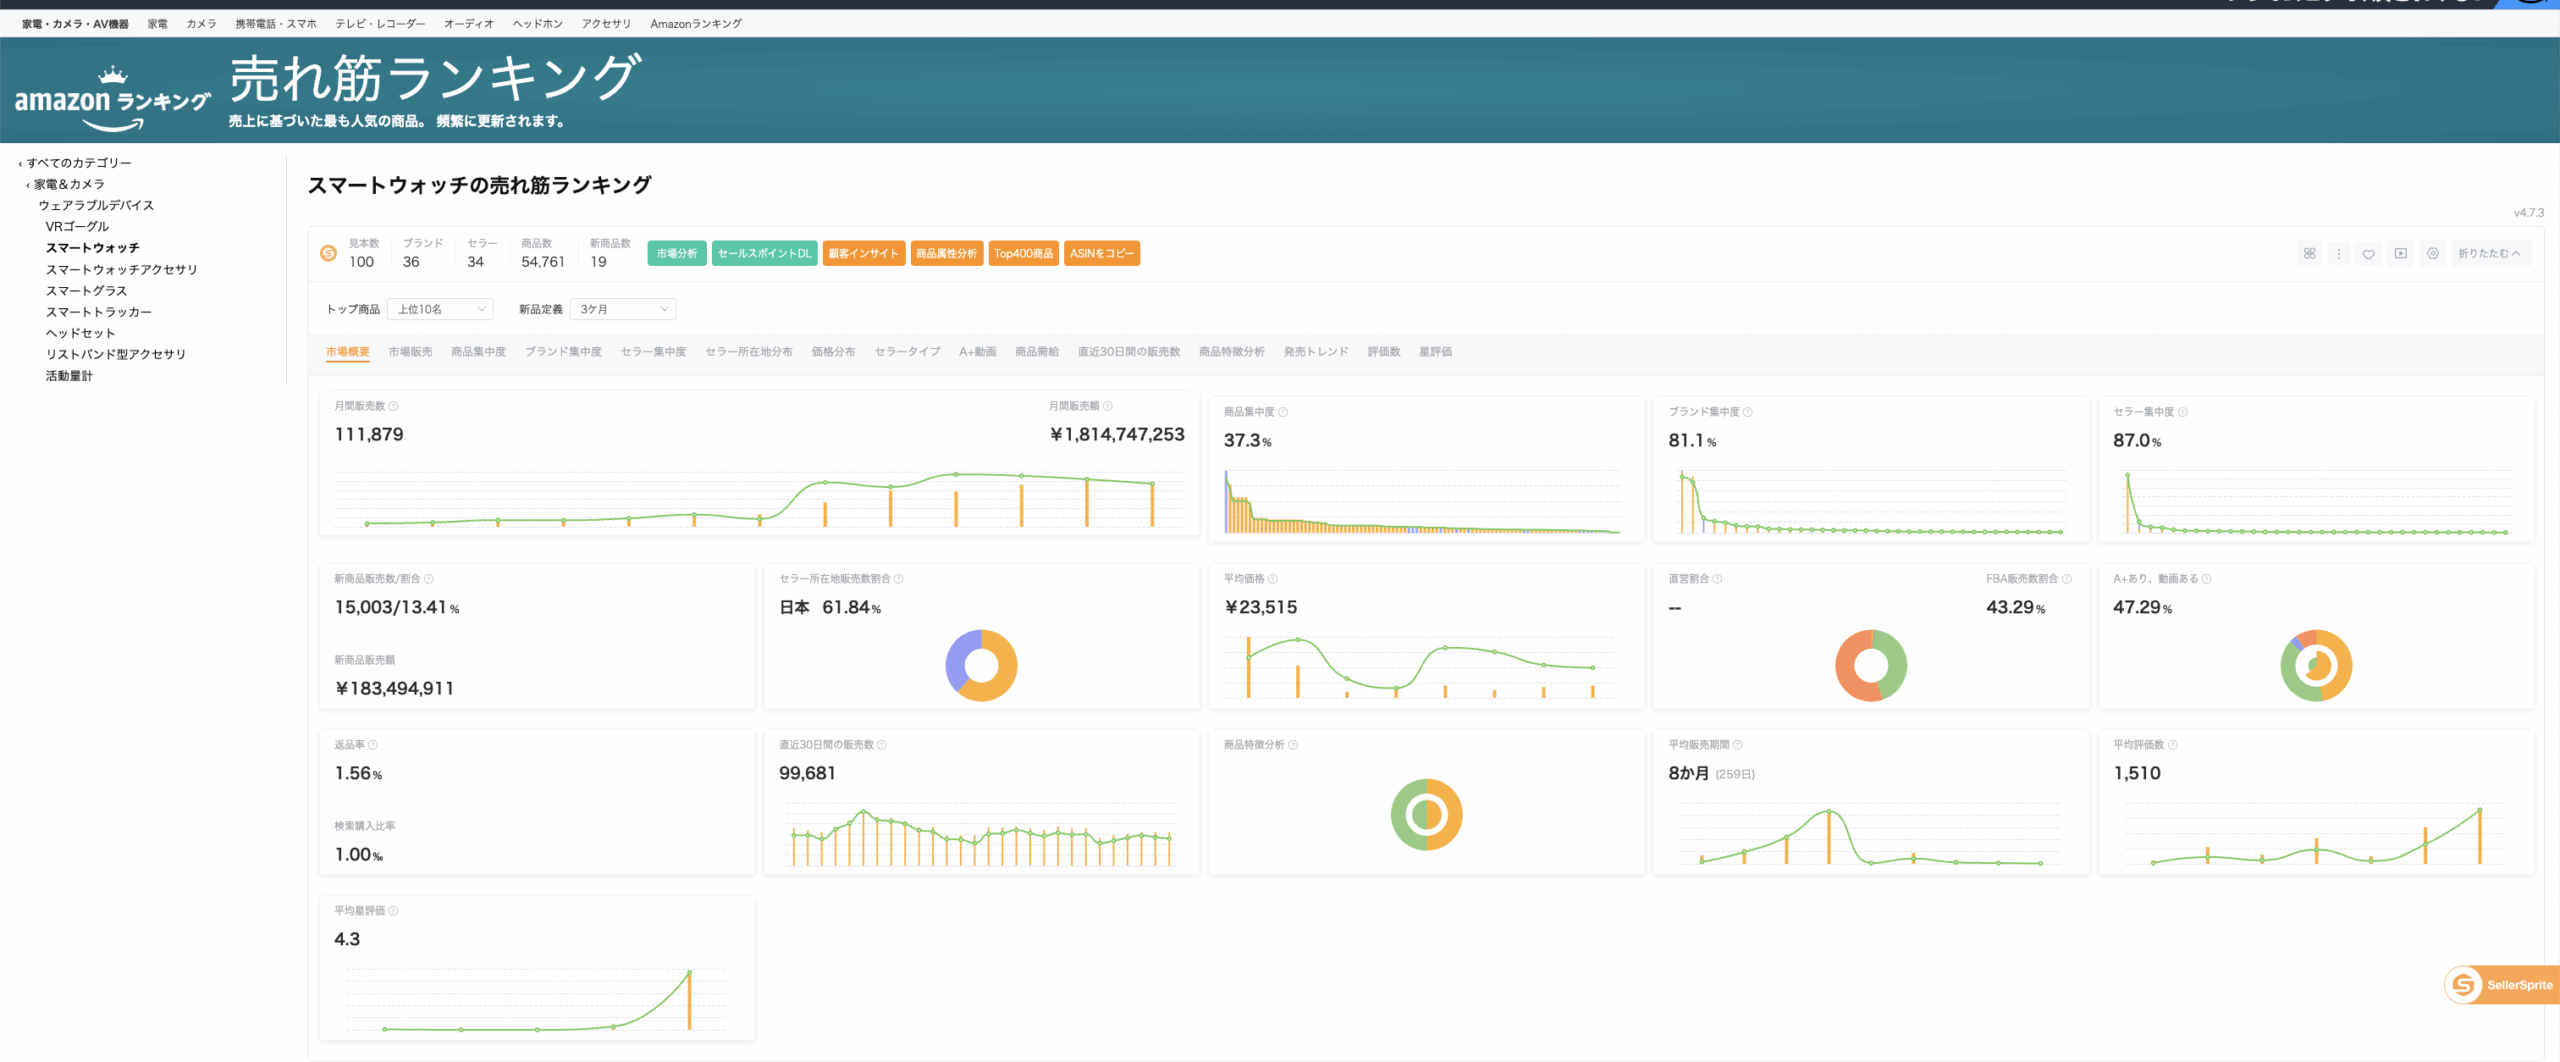This screenshot has width=2560, height=1062.
Task: Open the Amazonランキング top navigation link
Action: pos(696,24)
